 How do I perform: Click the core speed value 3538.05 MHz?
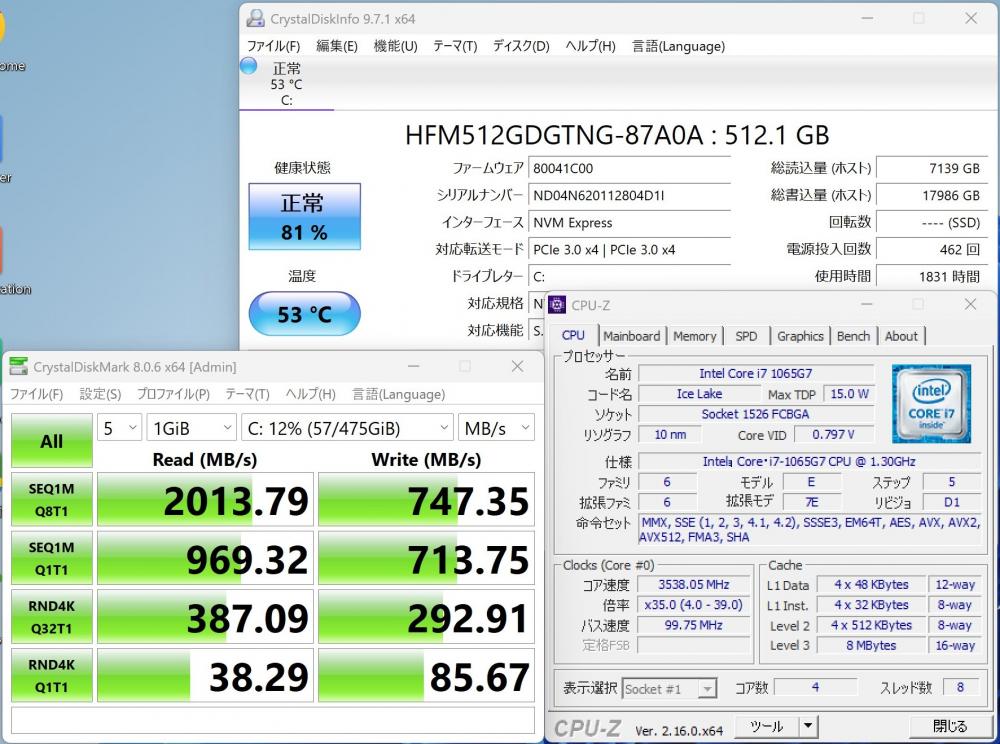pos(694,584)
